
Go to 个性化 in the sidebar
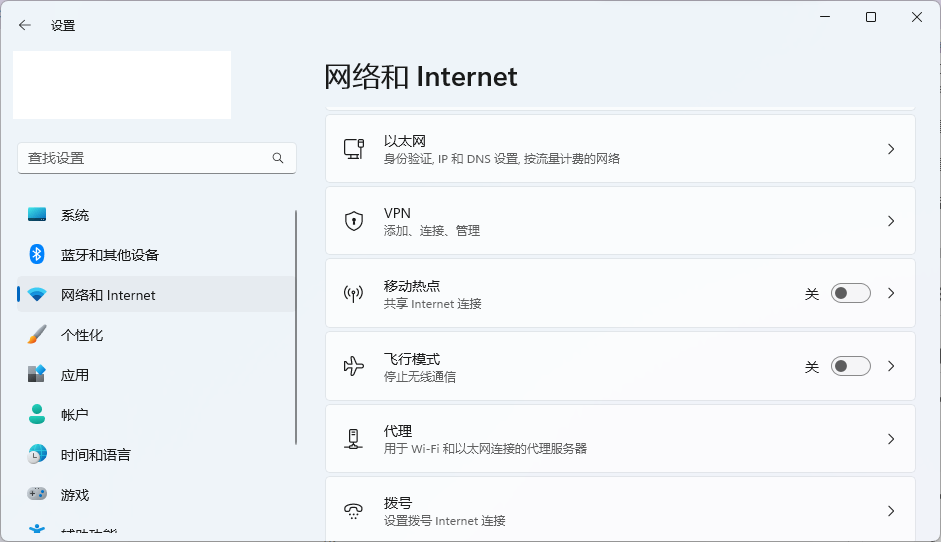point(155,335)
